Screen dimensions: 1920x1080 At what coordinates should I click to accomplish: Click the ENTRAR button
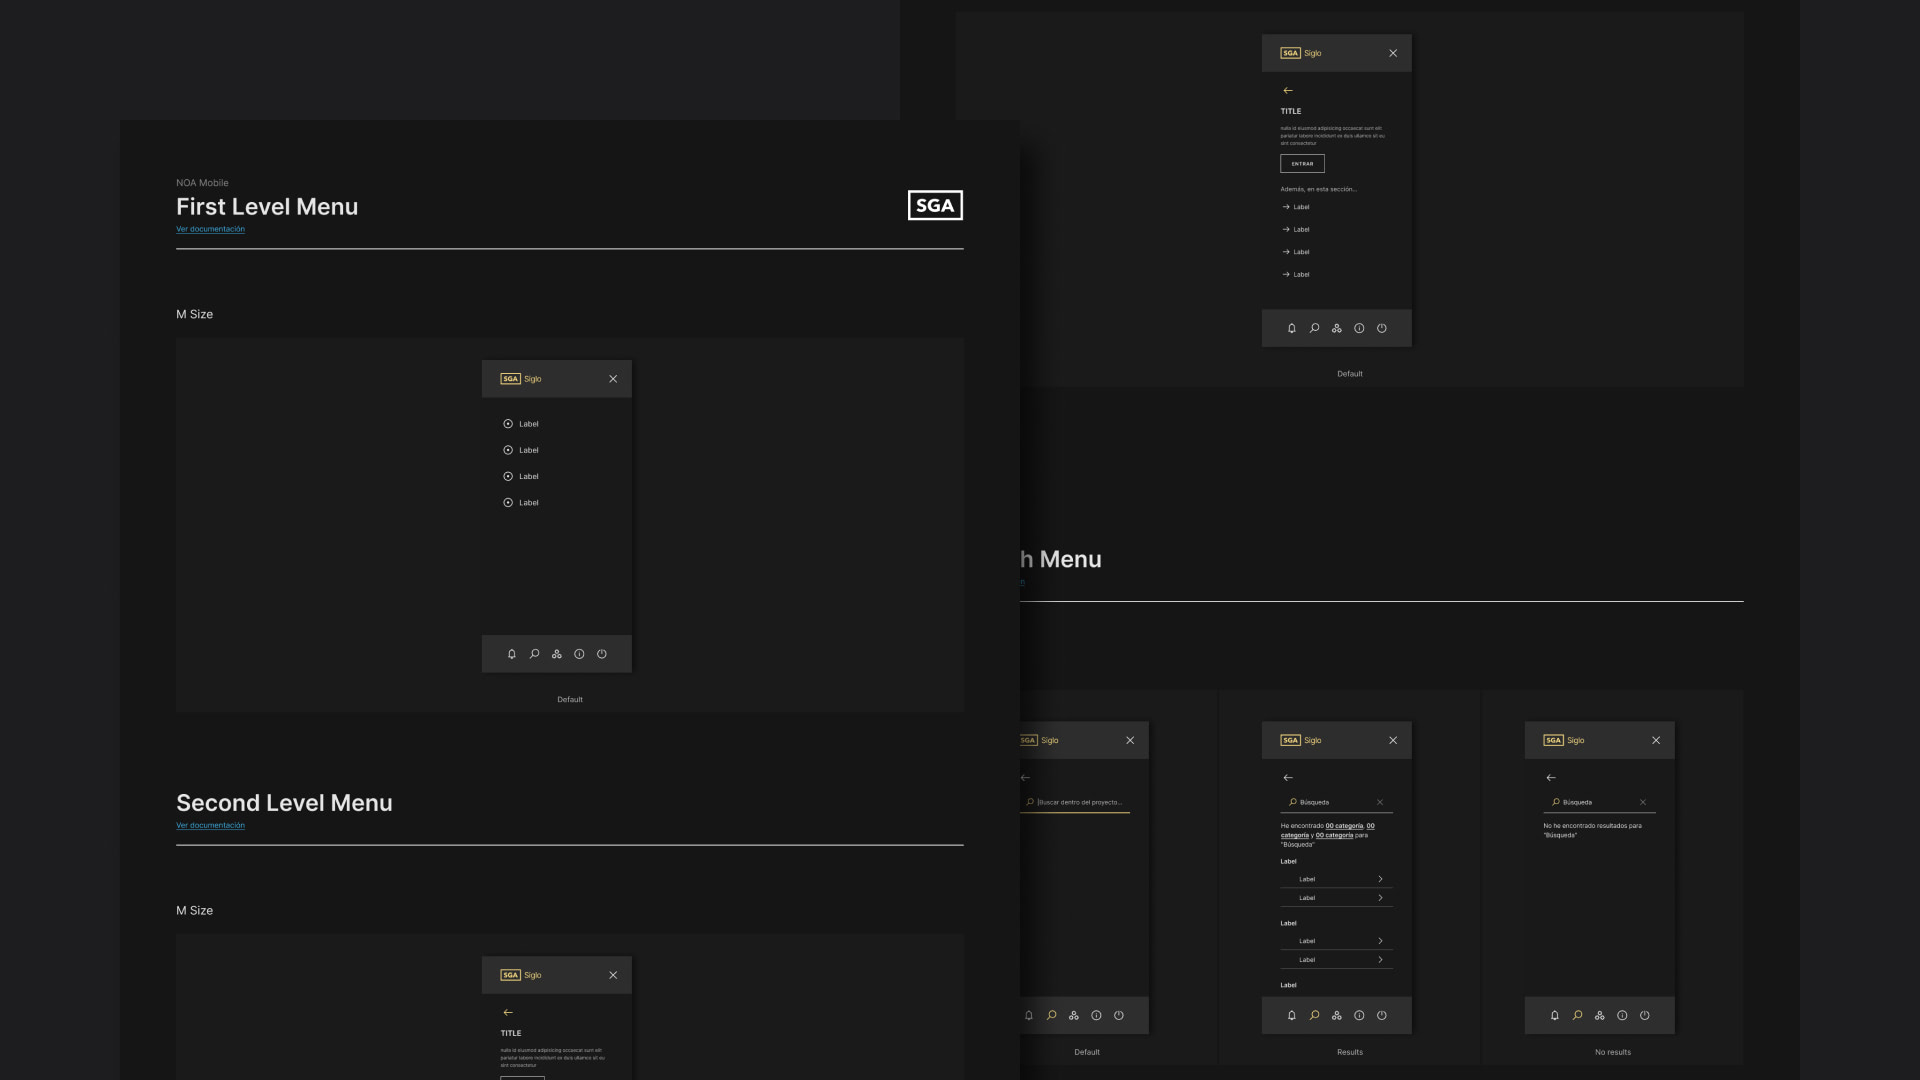(x=1302, y=164)
